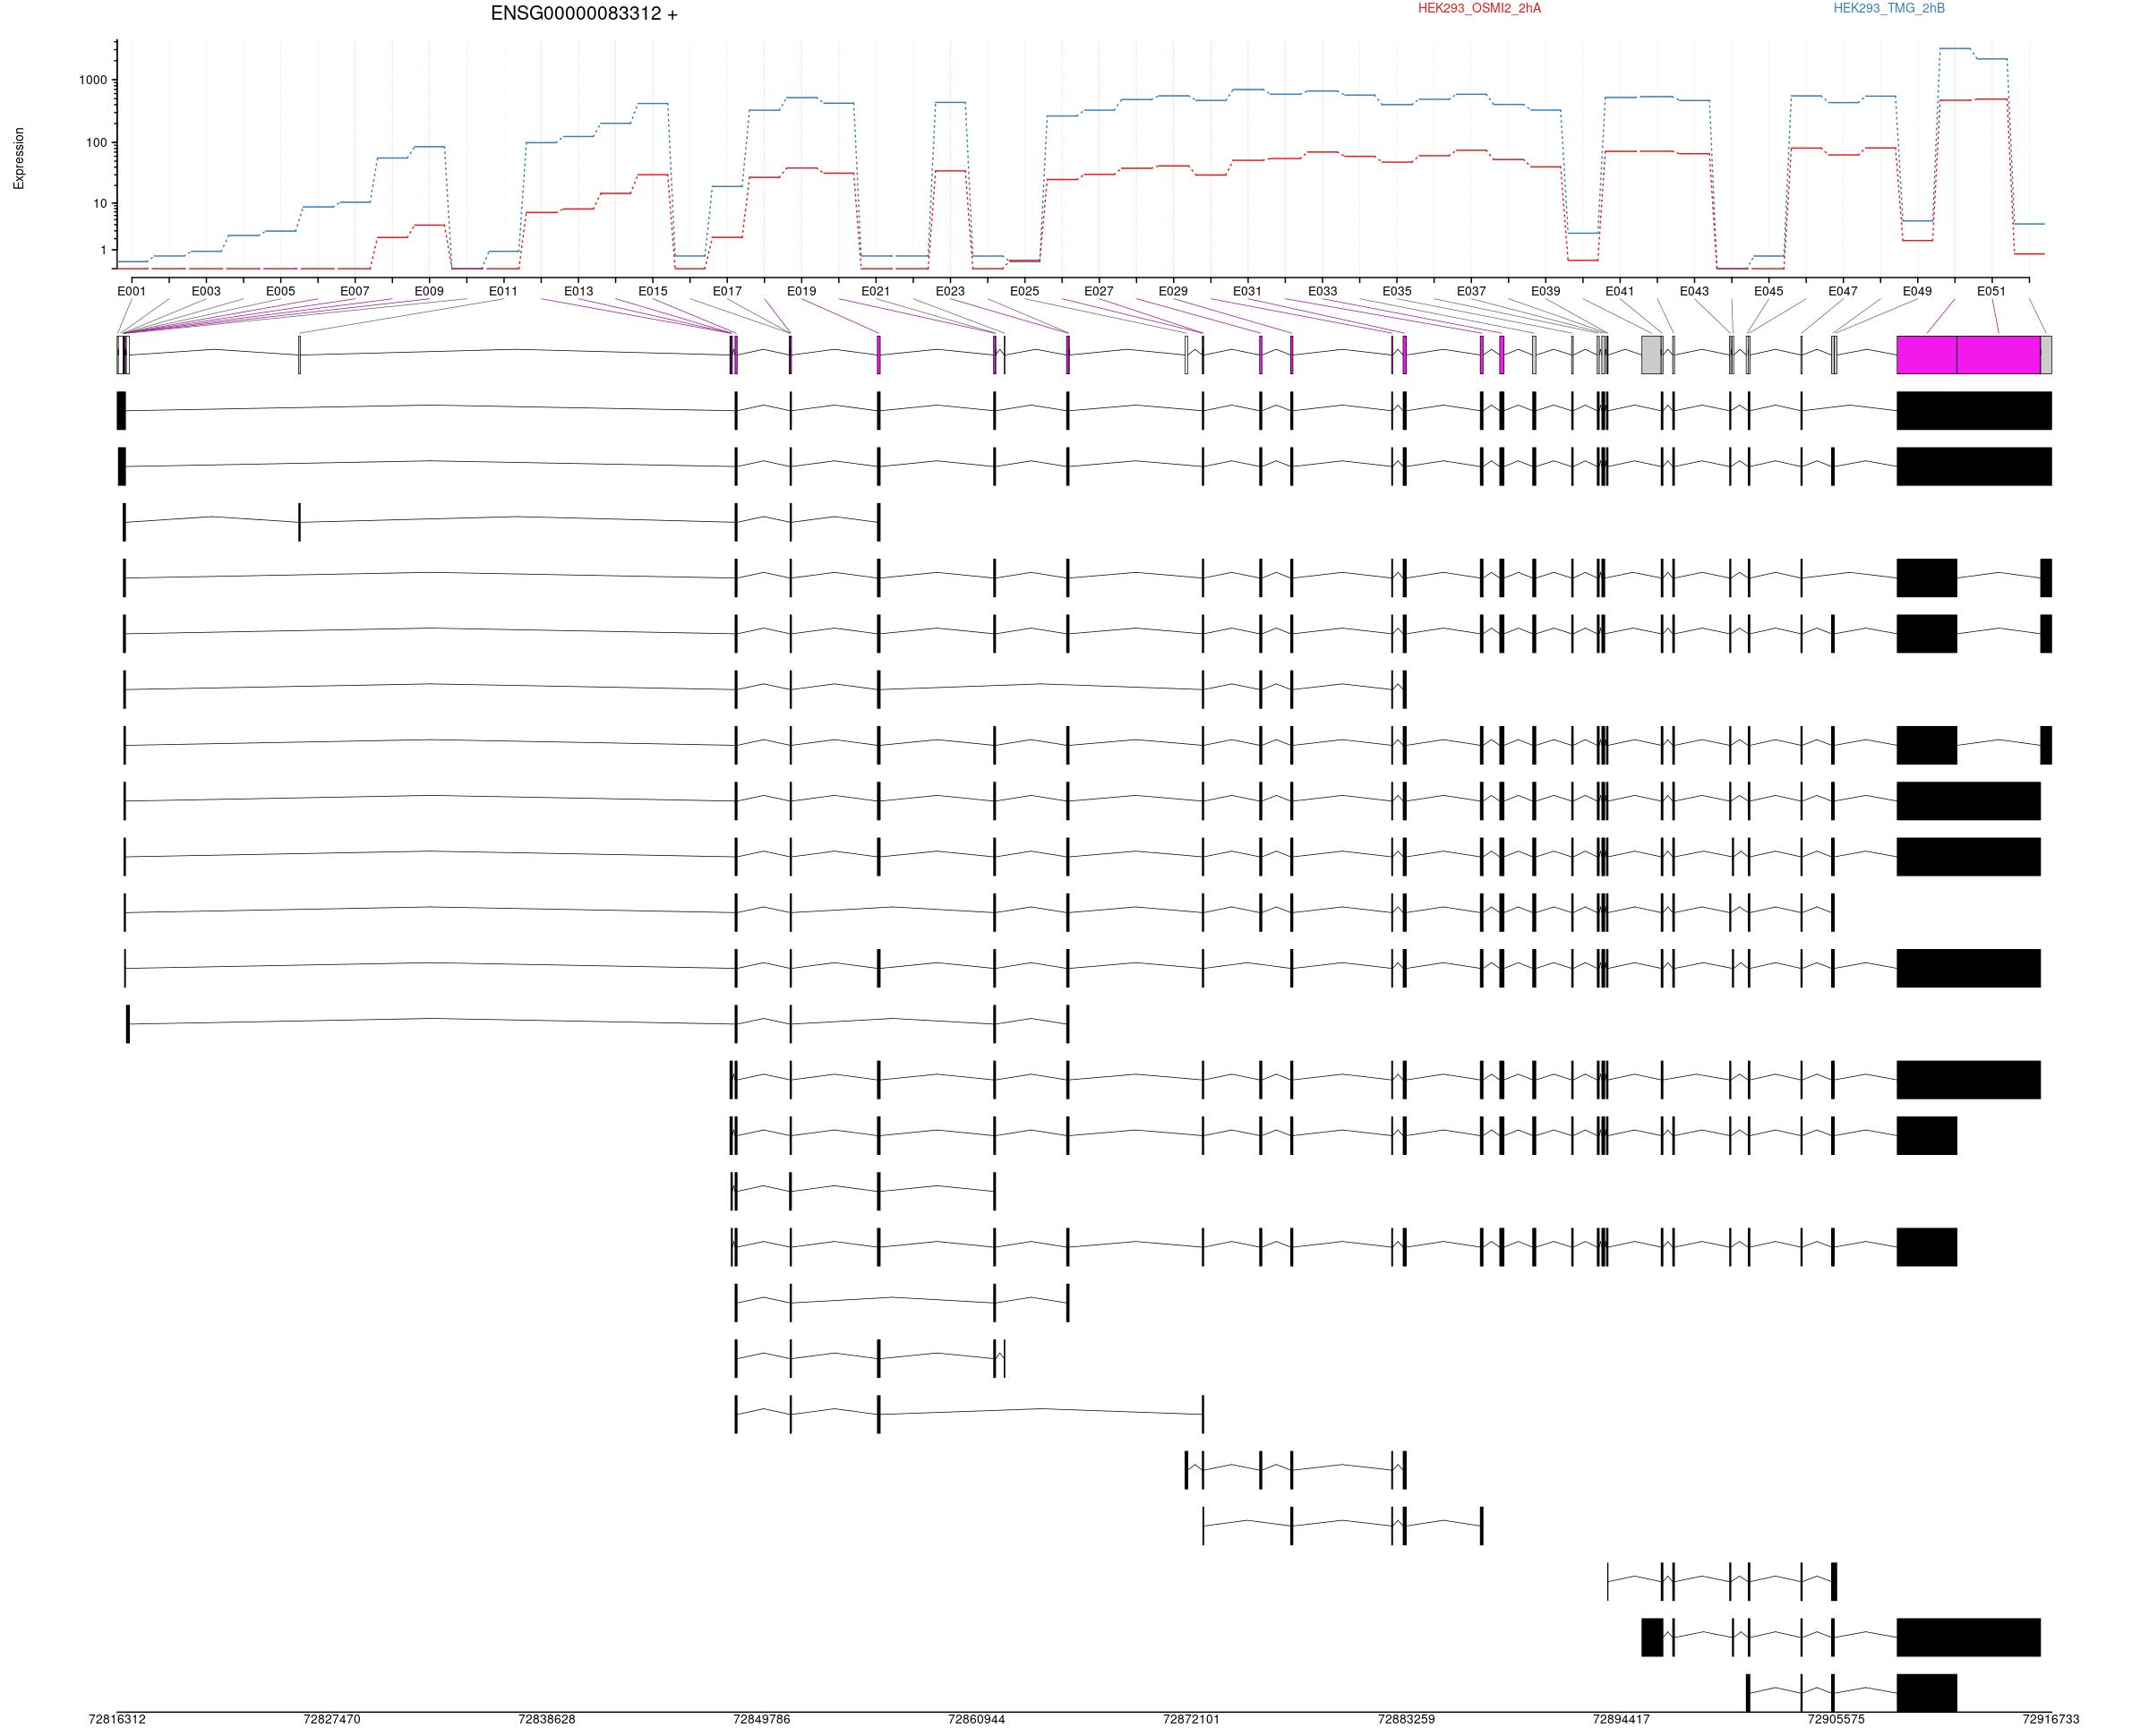Select the HEK293_OSMI2_2hA legend label
Image resolution: width=2149 pixels, height=1736 pixels.
tap(1479, 8)
